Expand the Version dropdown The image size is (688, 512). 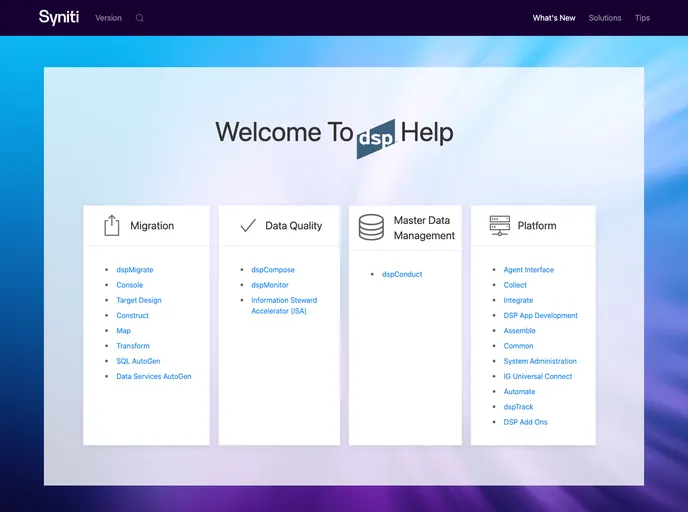pos(108,18)
